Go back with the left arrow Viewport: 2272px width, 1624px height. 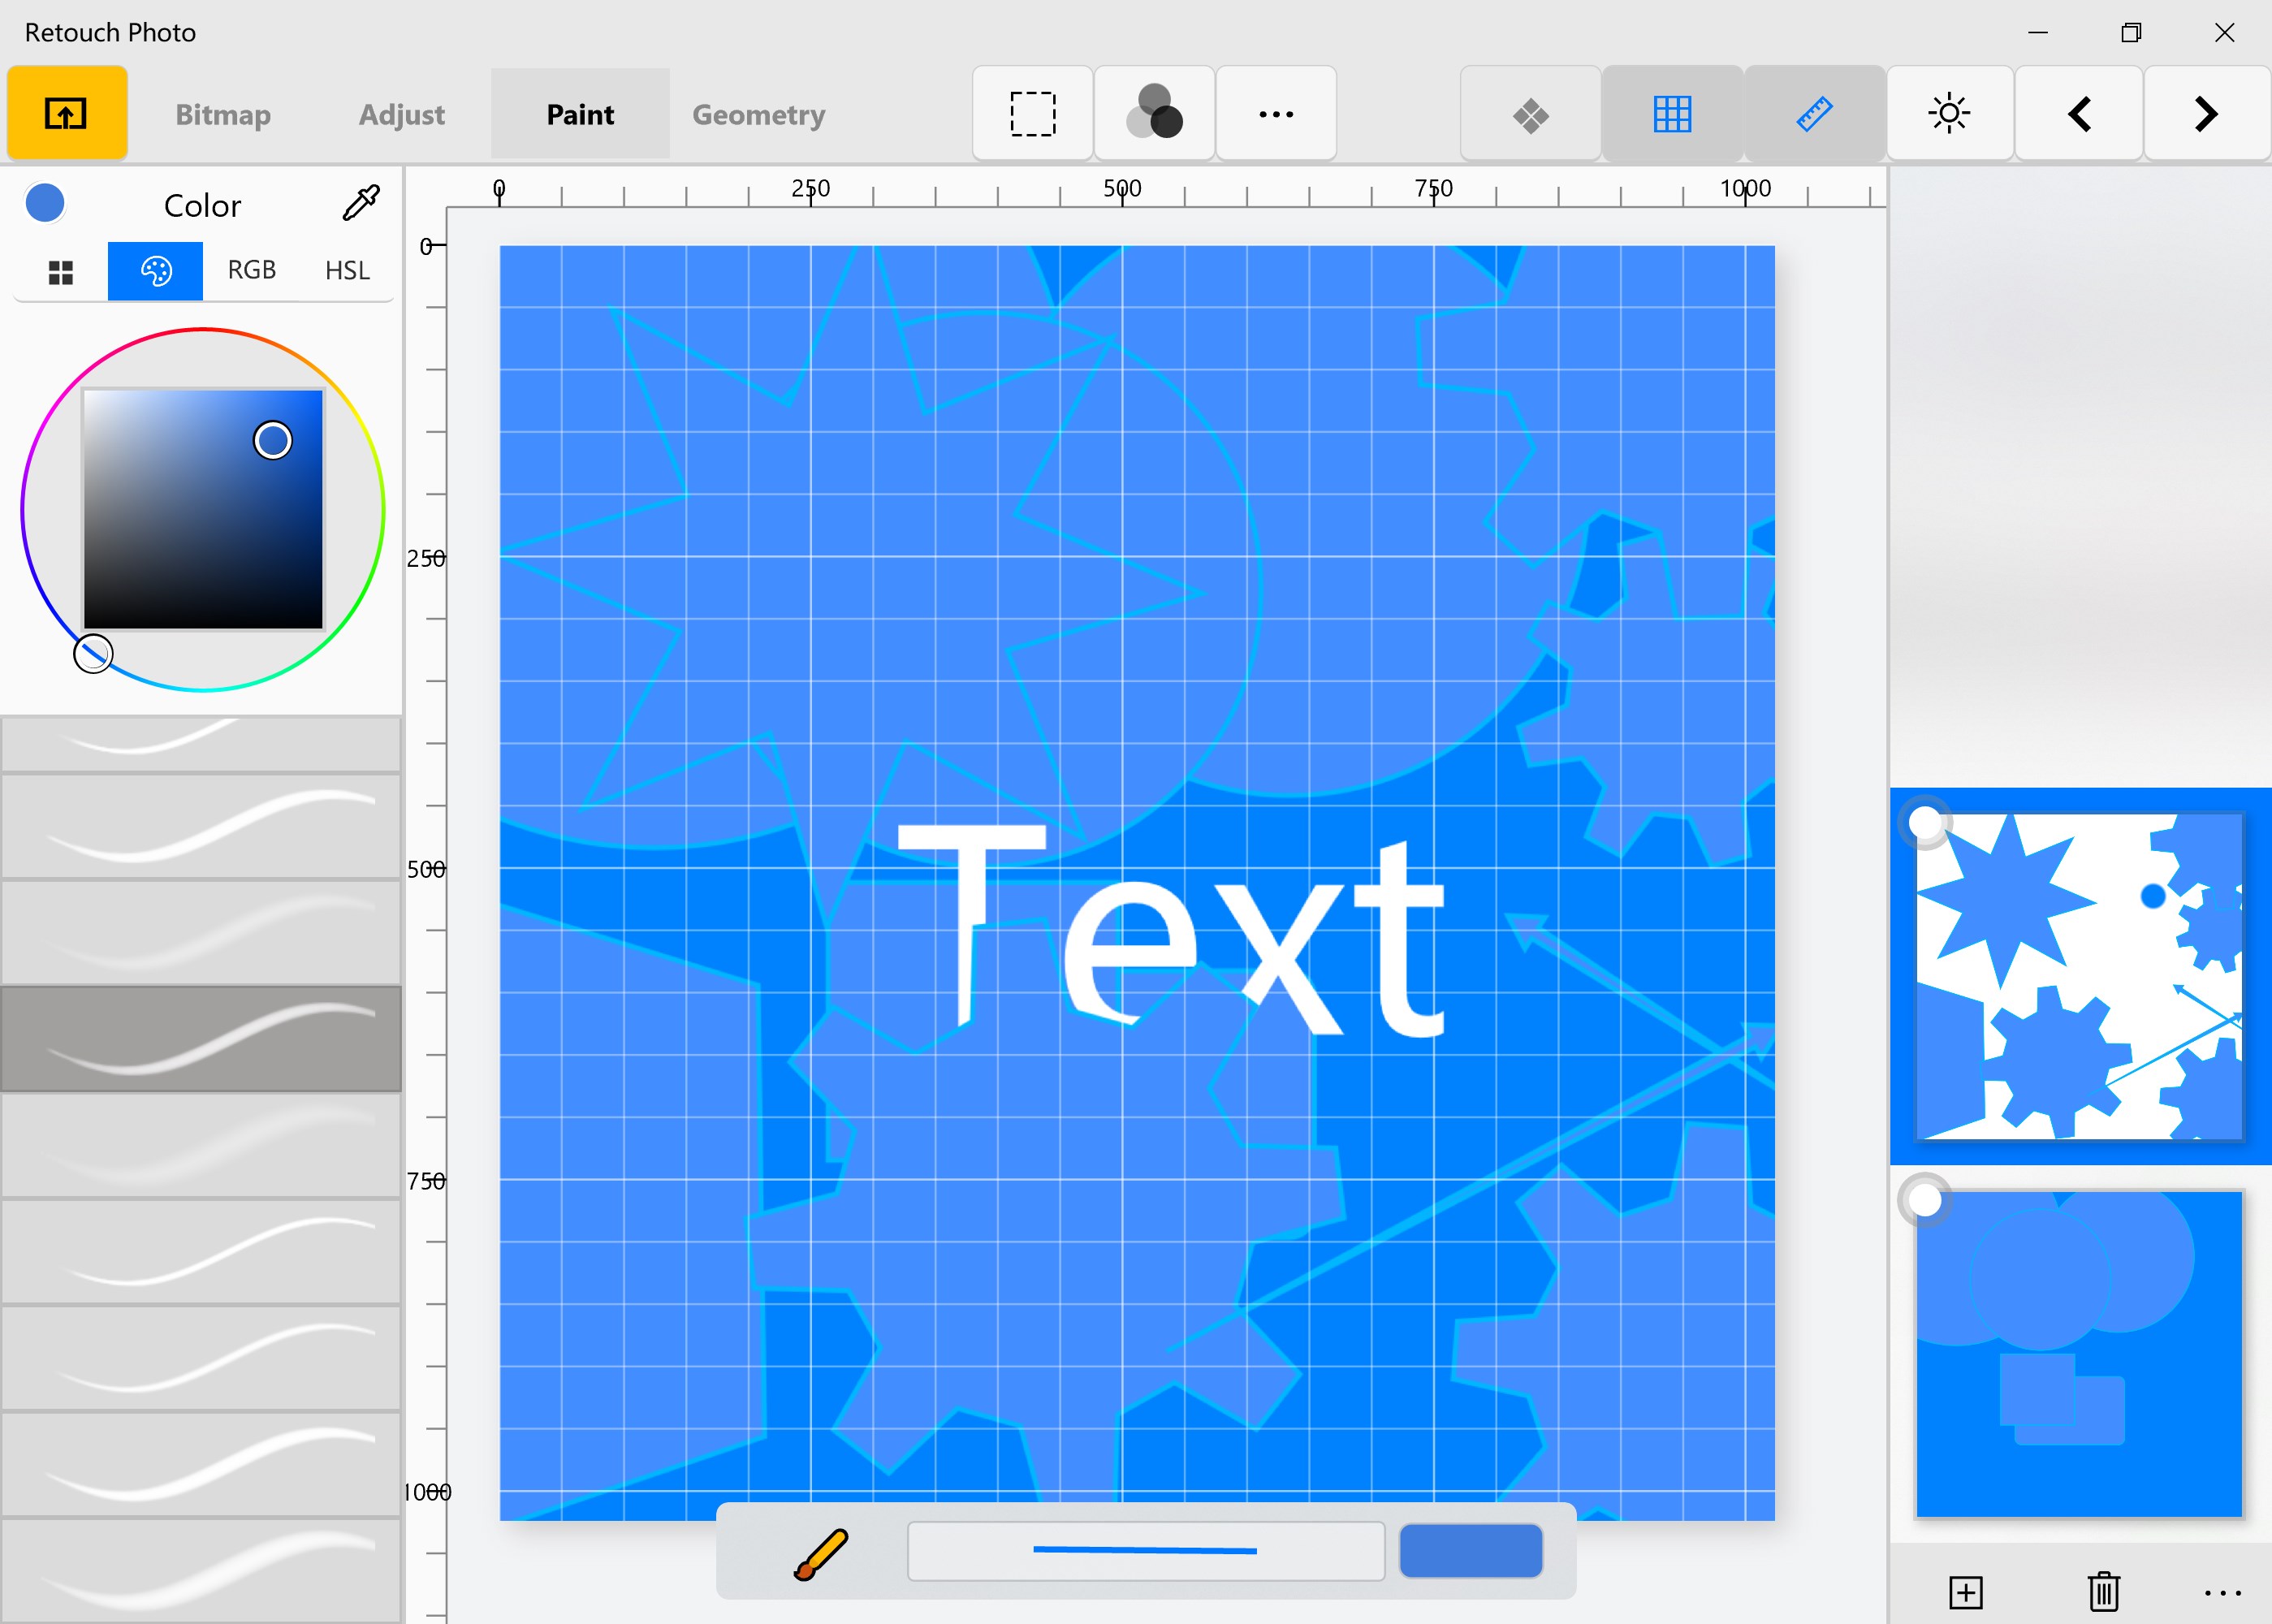(x=2078, y=114)
